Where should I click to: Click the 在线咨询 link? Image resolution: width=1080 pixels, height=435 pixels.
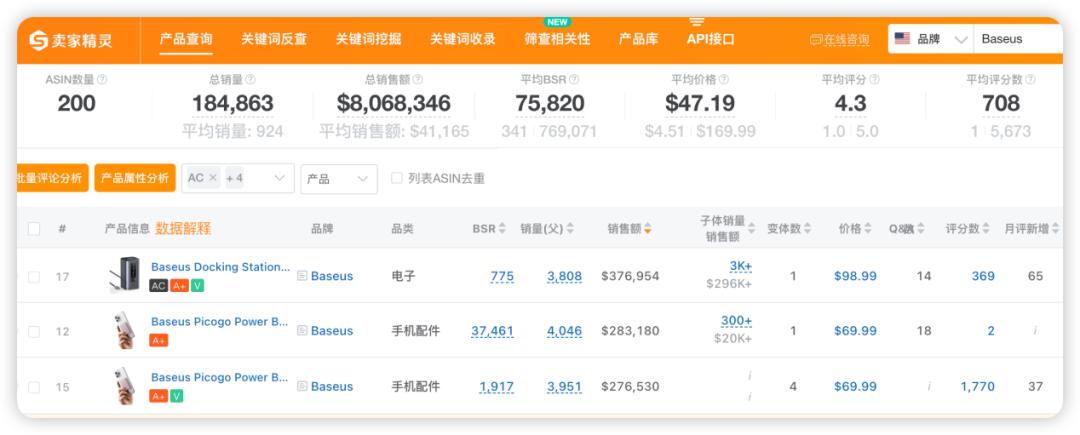pyautogui.click(x=840, y=39)
